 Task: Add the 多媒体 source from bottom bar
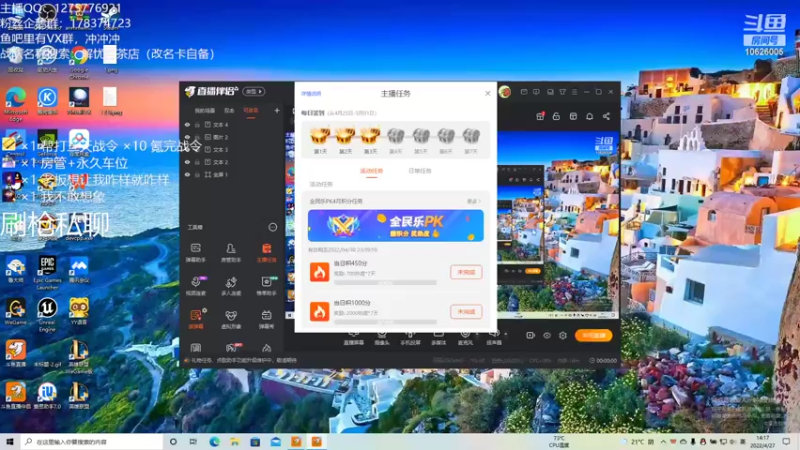438,337
